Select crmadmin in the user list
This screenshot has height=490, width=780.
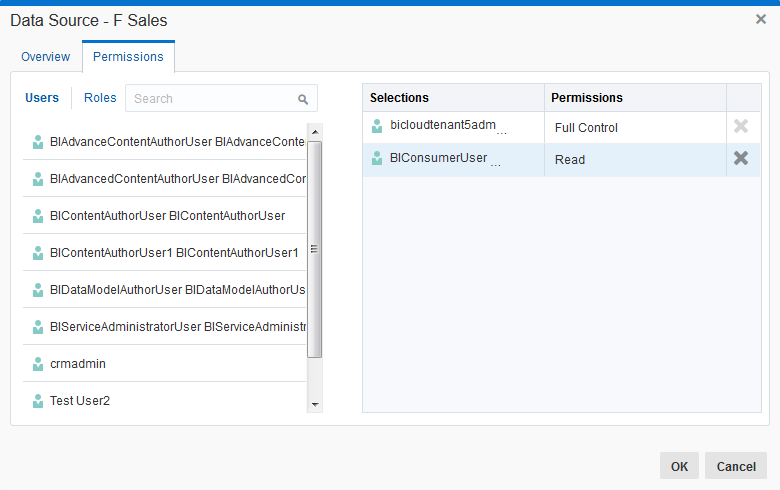165,364
